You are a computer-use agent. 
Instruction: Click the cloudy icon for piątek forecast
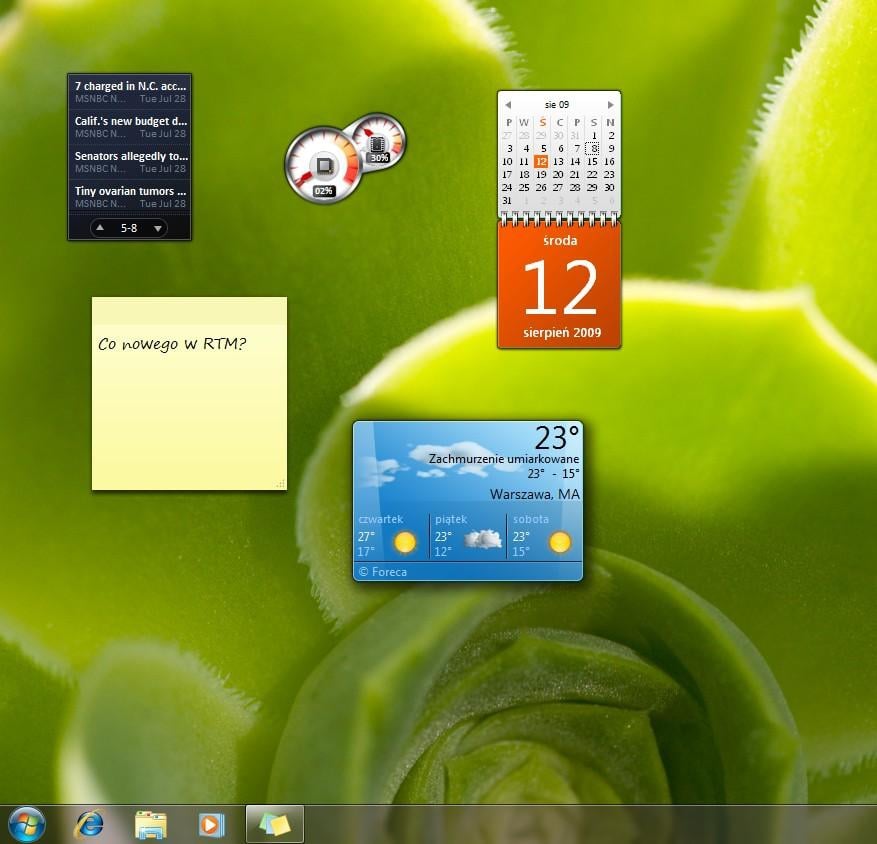[481, 540]
